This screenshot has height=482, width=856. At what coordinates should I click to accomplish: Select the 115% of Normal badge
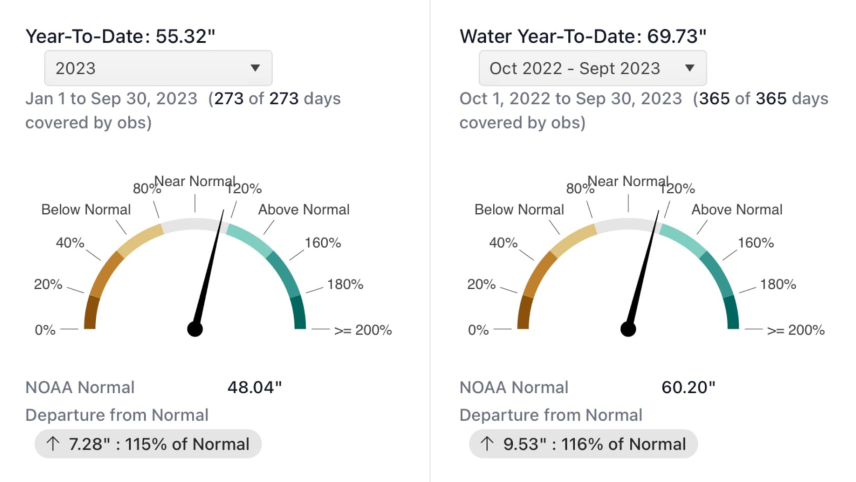click(148, 443)
